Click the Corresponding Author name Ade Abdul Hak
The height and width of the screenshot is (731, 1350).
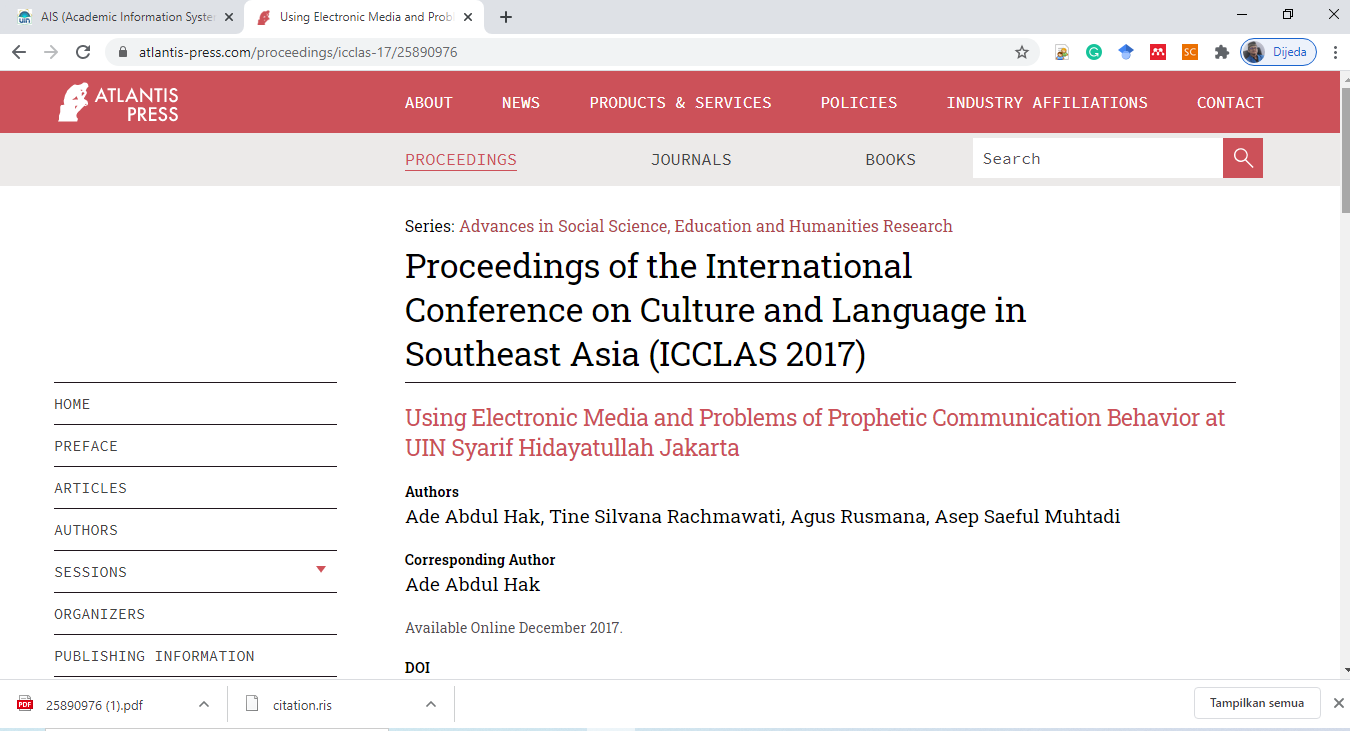pyautogui.click(x=472, y=585)
